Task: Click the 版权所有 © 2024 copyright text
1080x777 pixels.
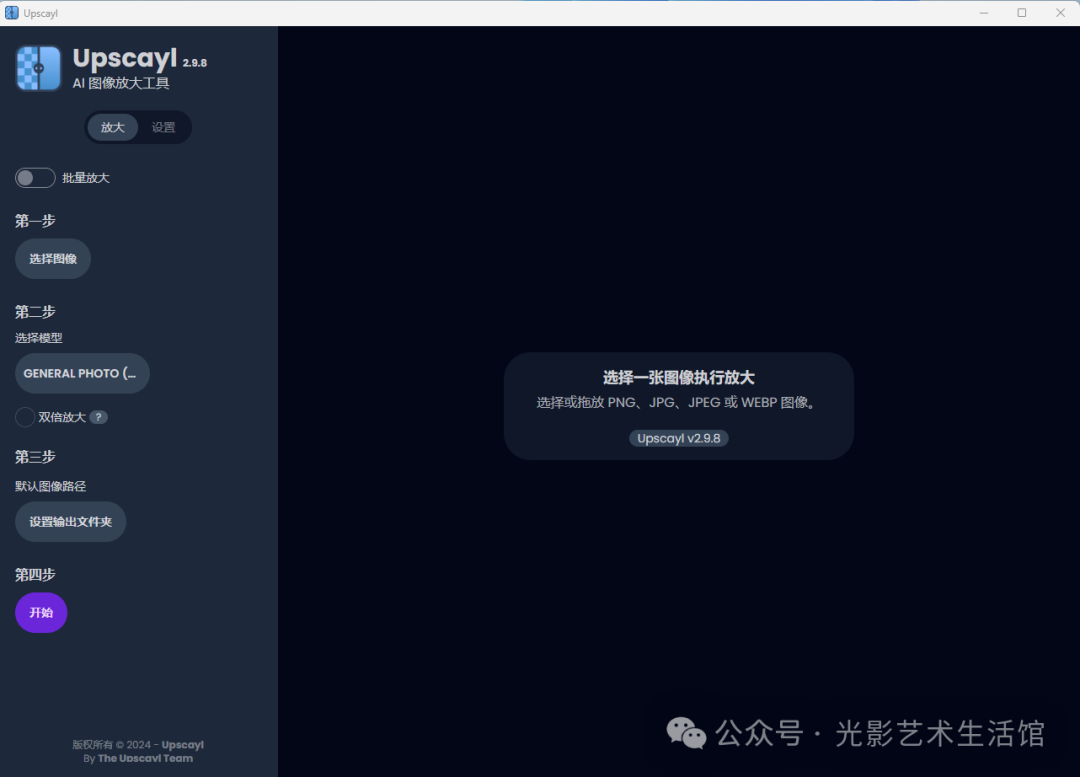Action: click(138, 744)
